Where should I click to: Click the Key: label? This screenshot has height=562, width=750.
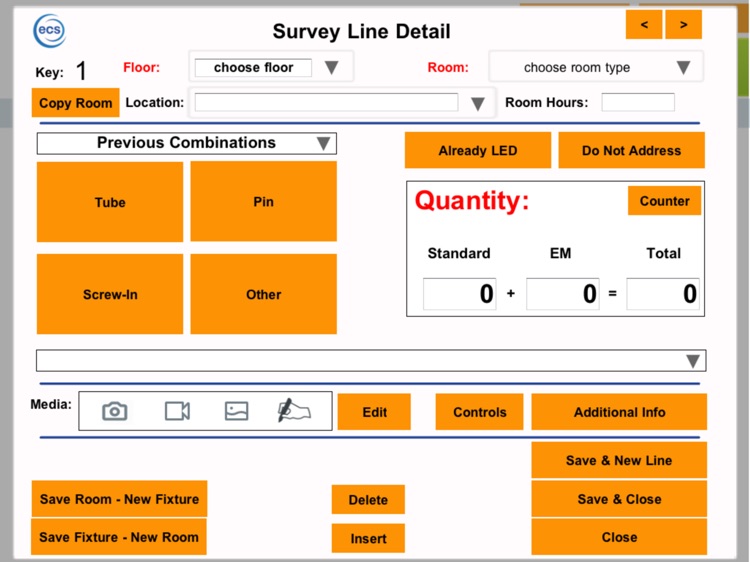tap(49, 72)
